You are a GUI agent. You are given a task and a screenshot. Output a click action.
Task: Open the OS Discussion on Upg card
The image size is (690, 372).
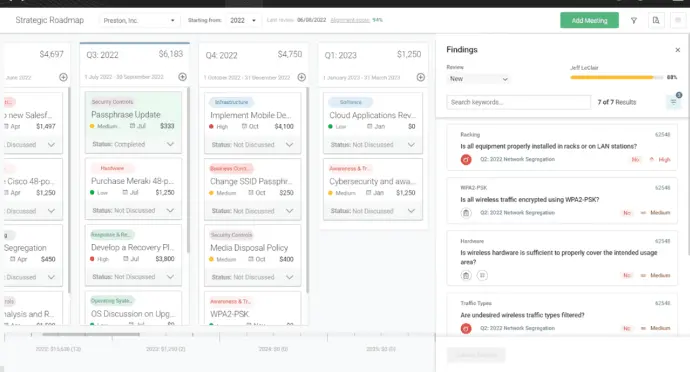click(x=133, y=313)
